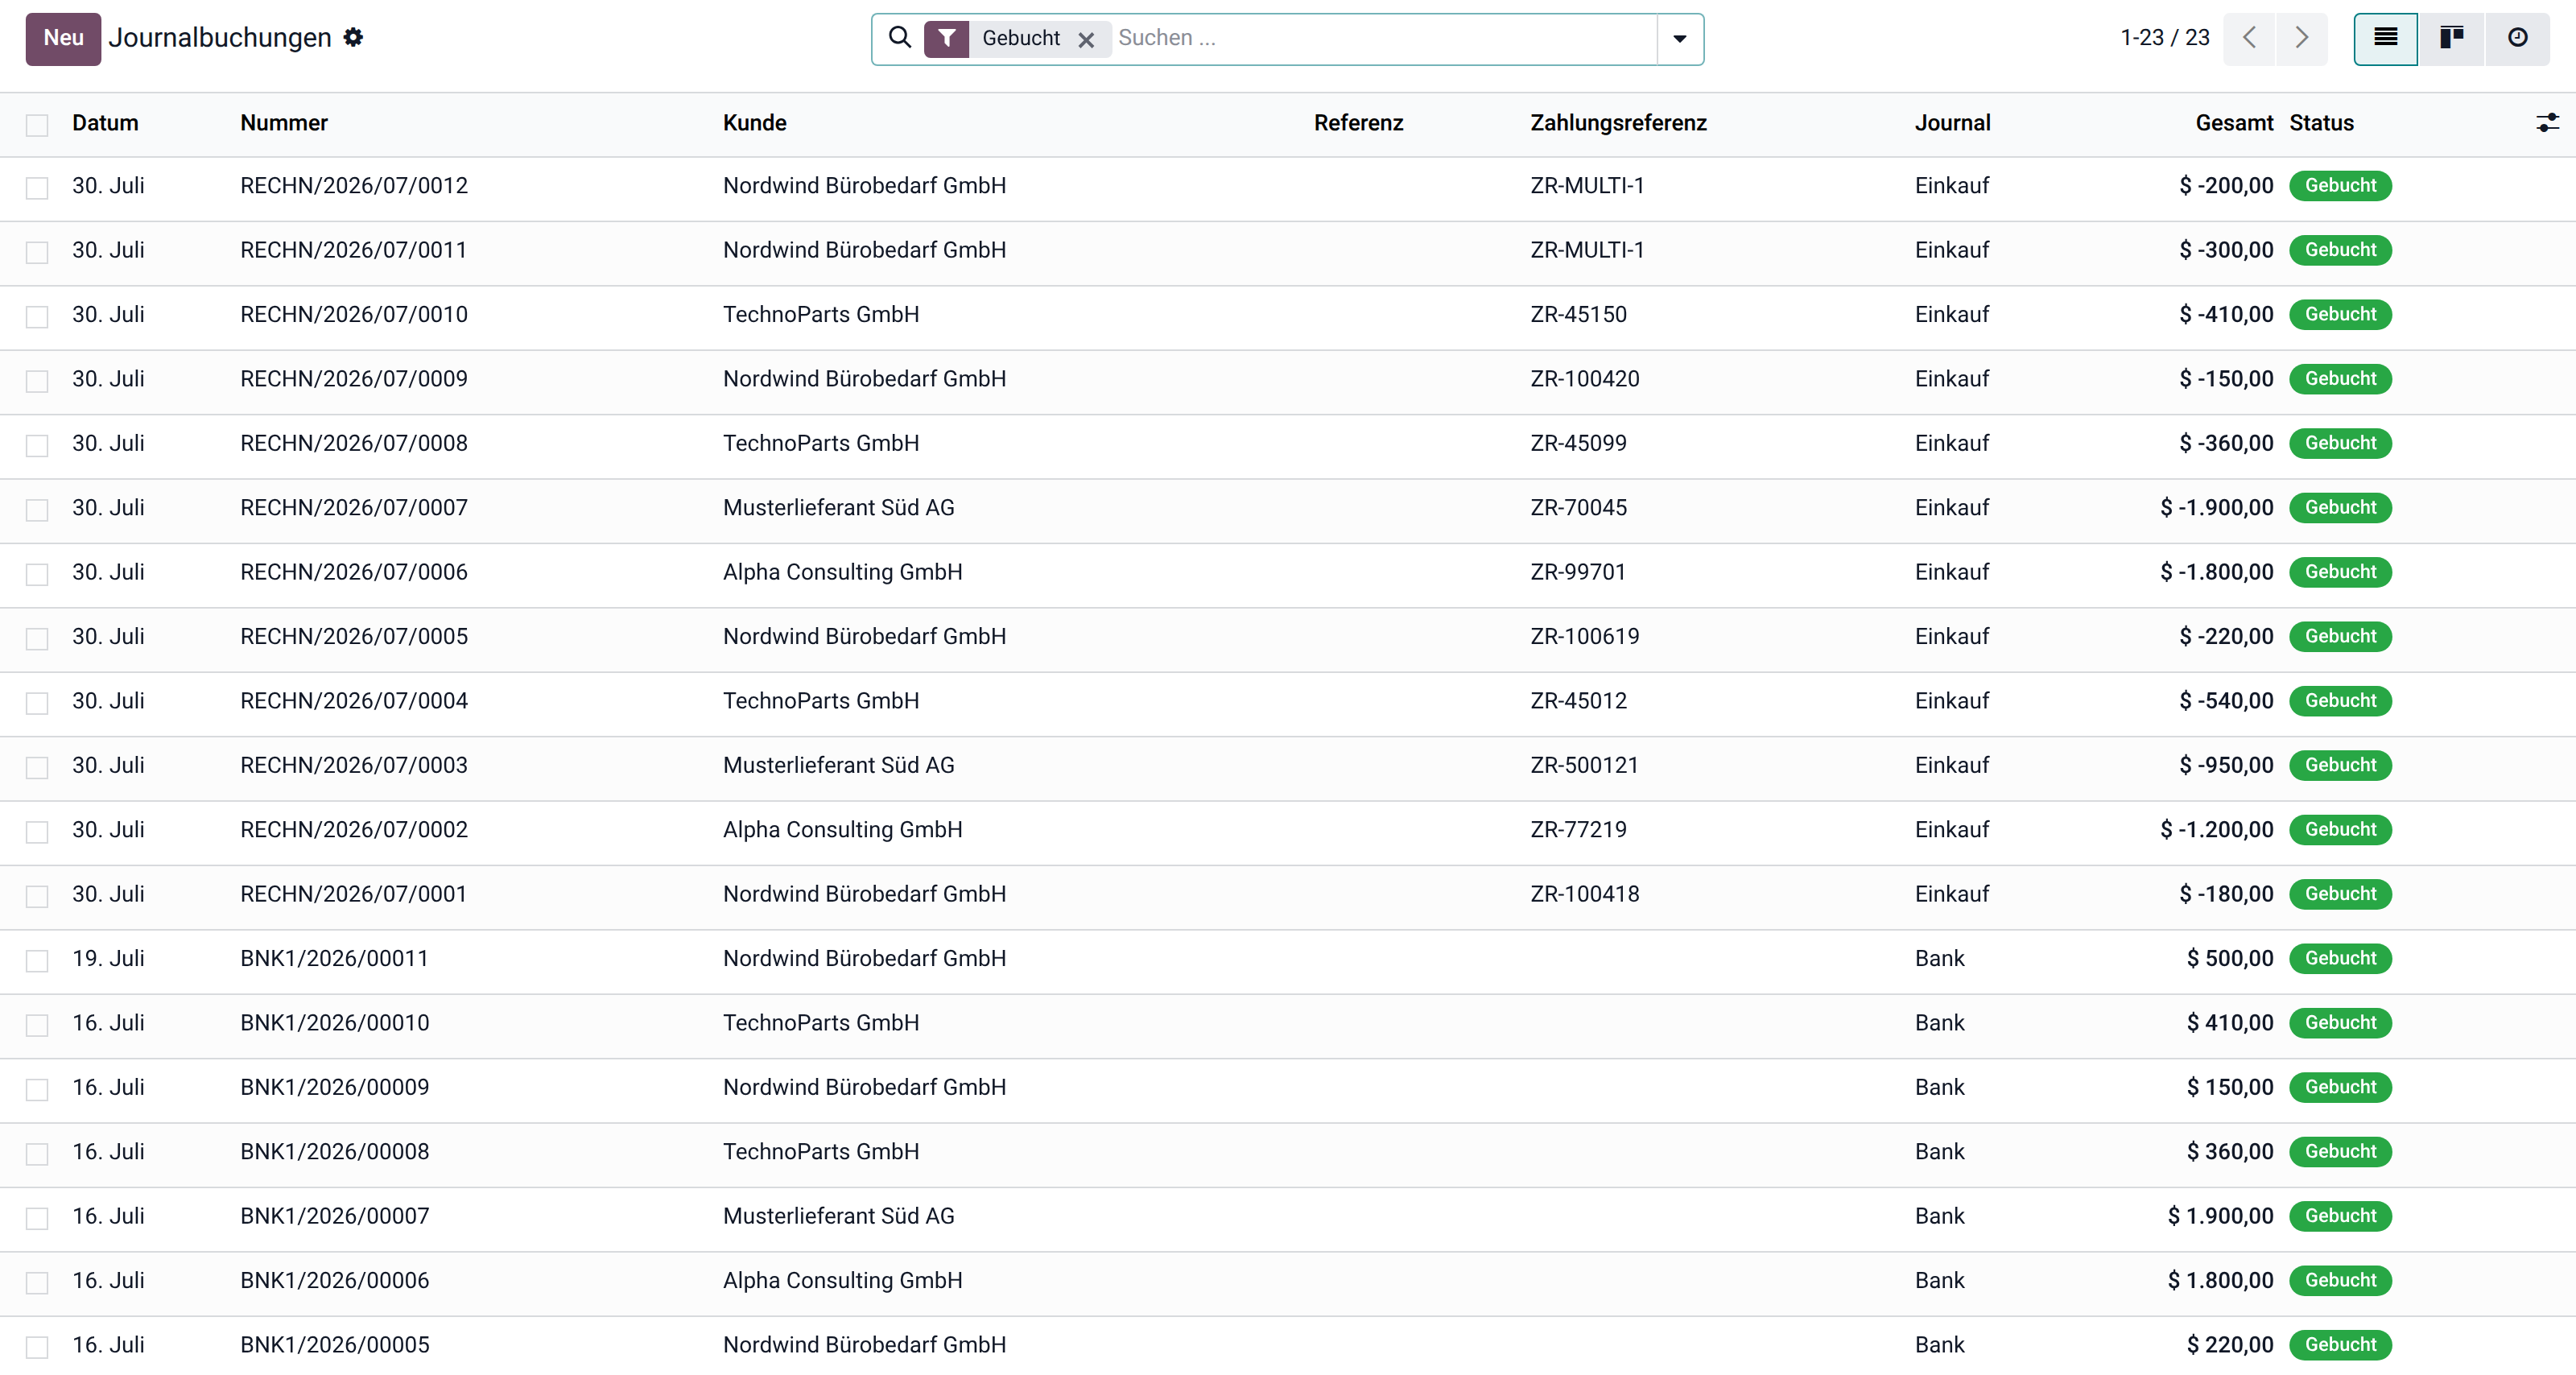Viewport: 2576px width, 1375px height.
Task: Click Gebucht status badge of BNK1/2026/00011
Action: pyautogui.click(x=2340, y=958)
